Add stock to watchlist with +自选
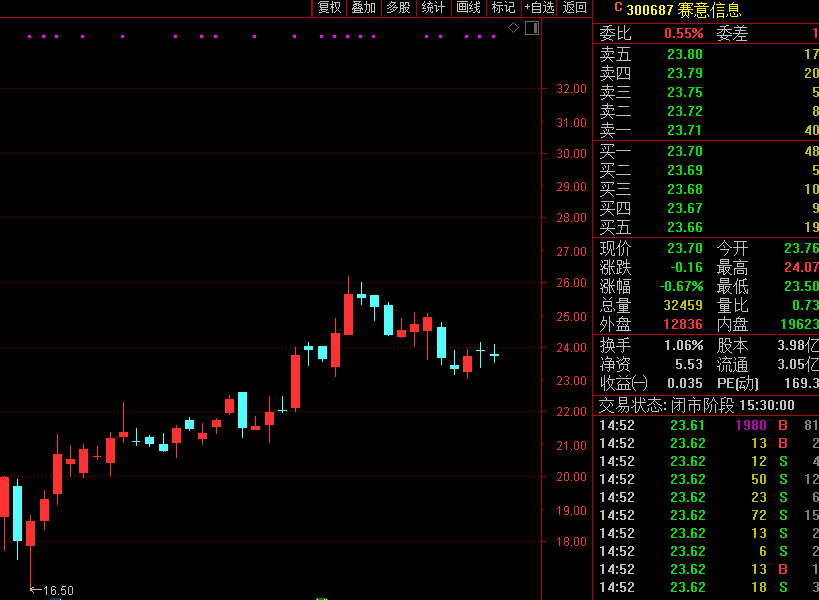 point(539,8)
